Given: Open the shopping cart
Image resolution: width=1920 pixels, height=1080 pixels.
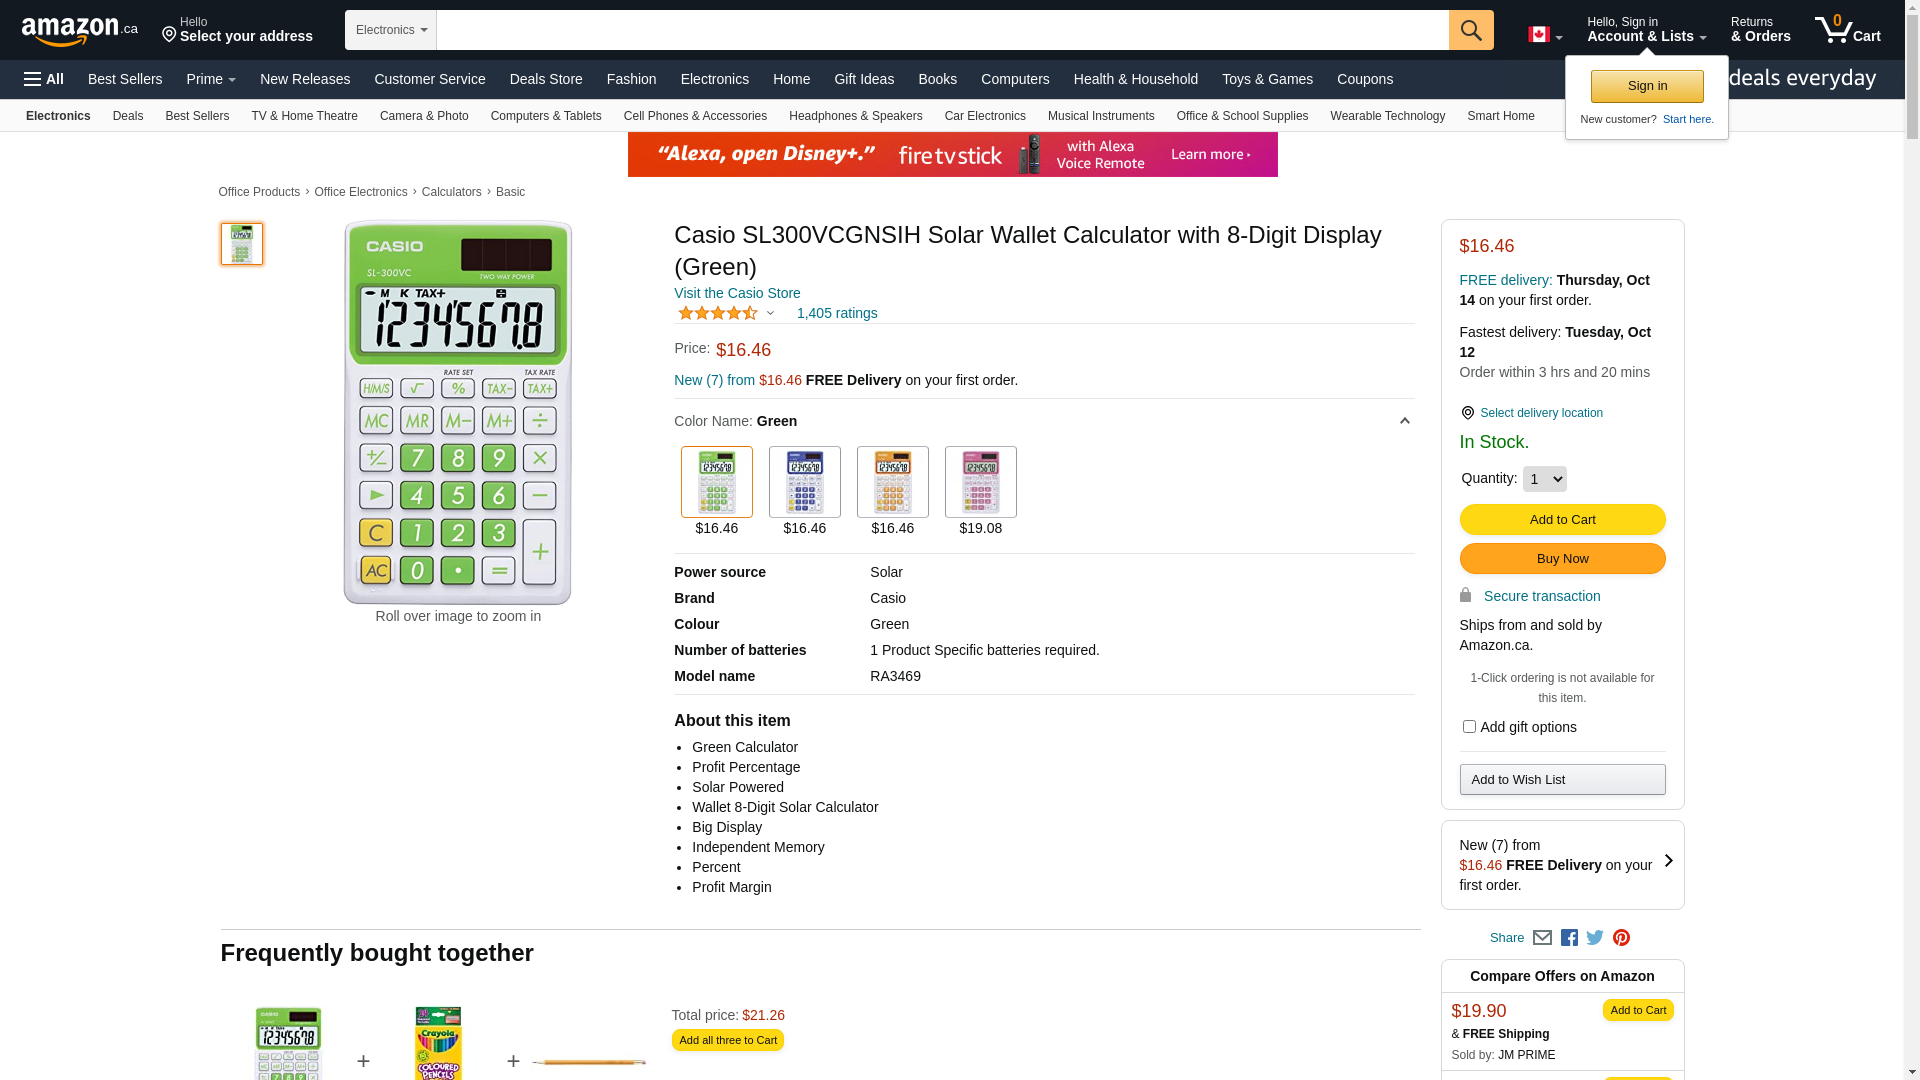Looking at the screenshot, I should click(x=1847, y=30).
